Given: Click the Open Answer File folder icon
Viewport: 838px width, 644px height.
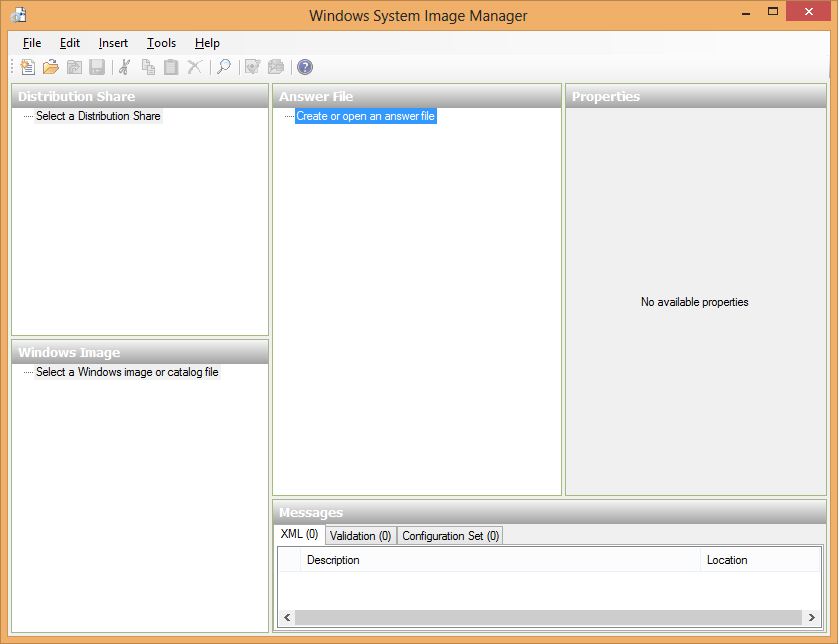Looking at the screenshot, I should (x=51, y=67).
